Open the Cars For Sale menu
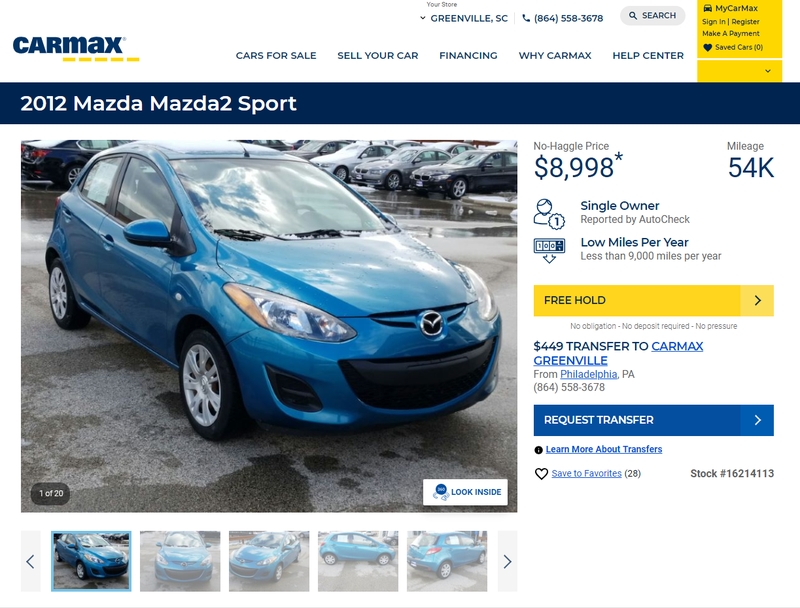 (276, 56)
